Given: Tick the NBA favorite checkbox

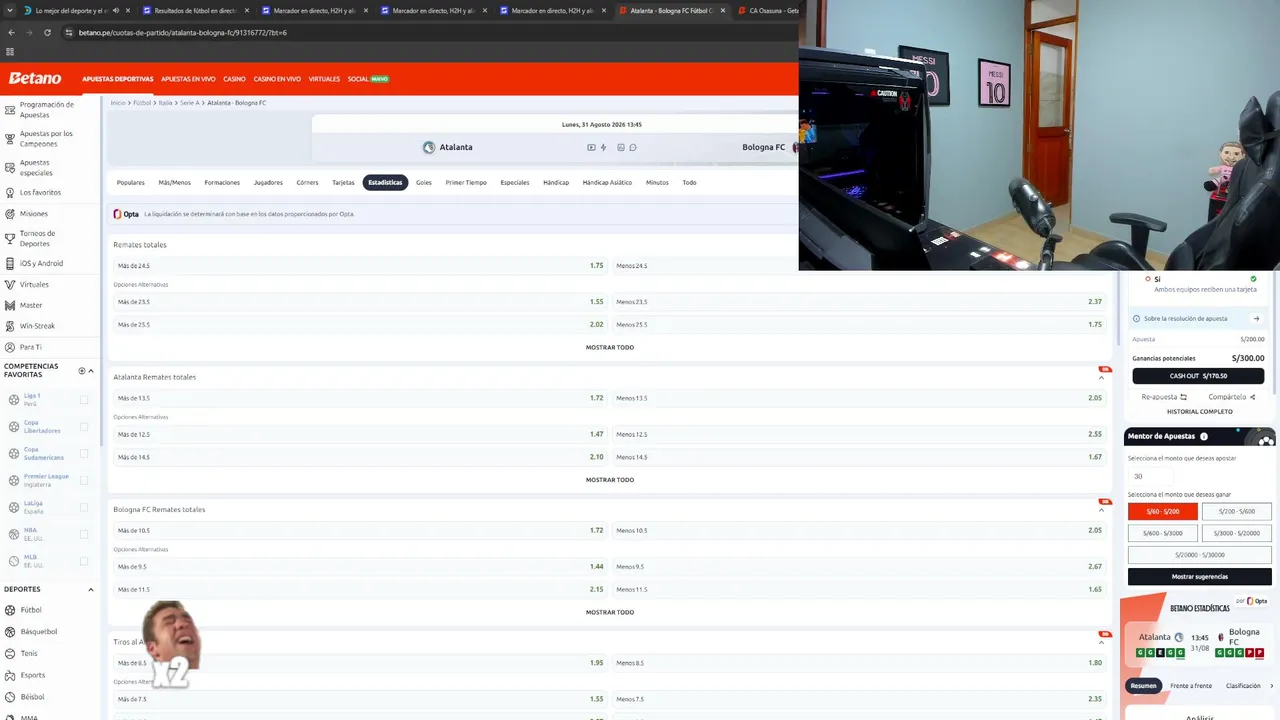Looking at the screenshot, I should [x=84, y=534].
